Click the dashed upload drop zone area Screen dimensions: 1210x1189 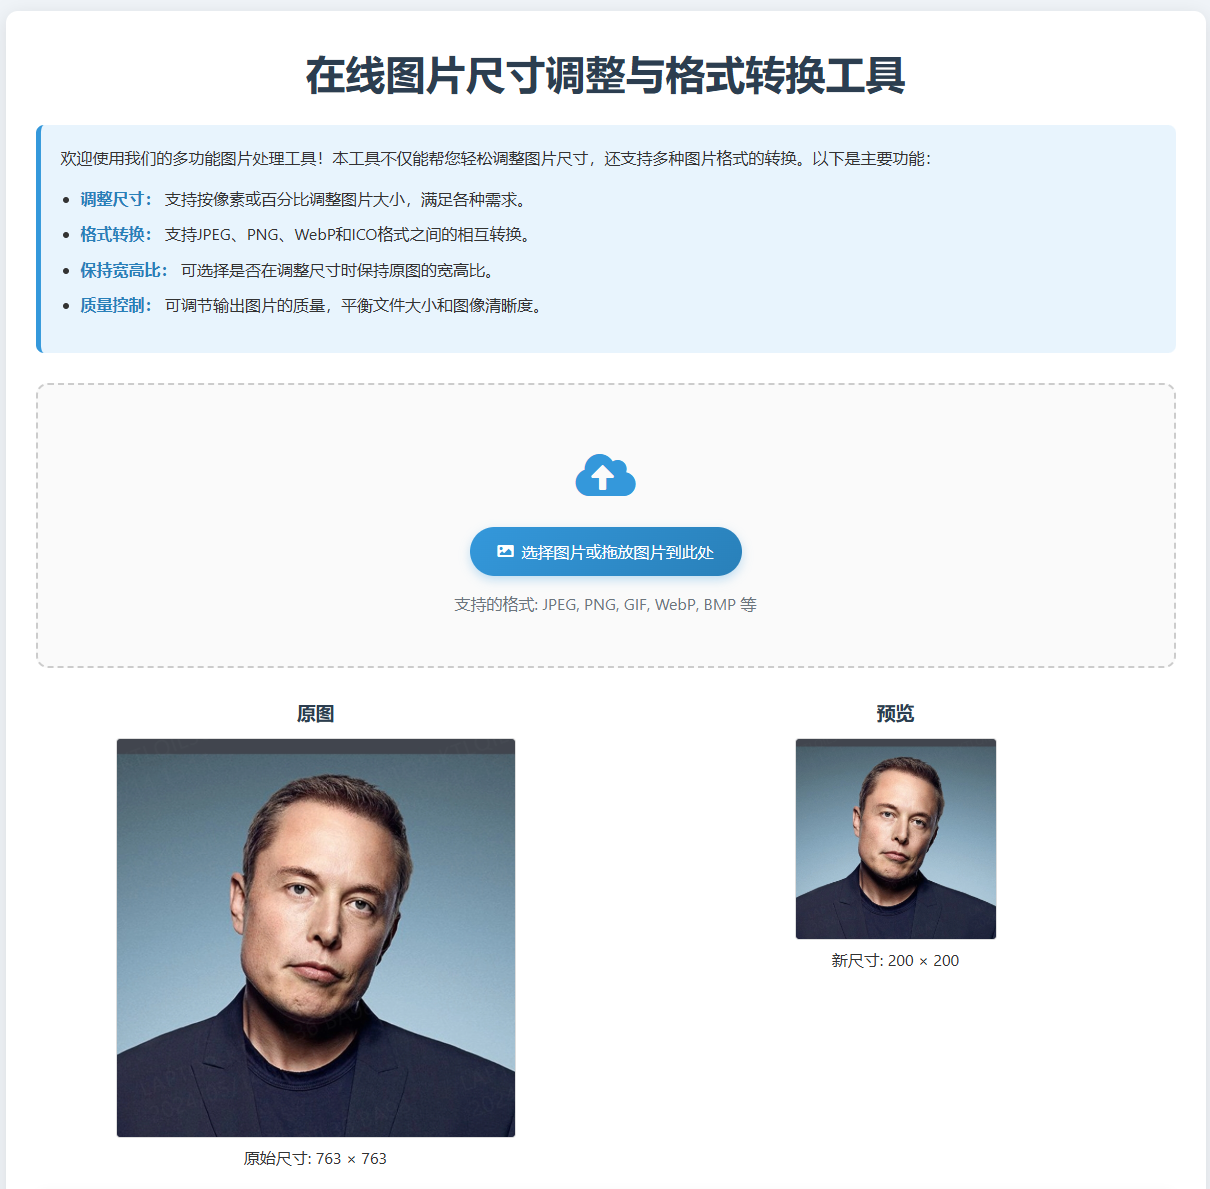point(606,525)
